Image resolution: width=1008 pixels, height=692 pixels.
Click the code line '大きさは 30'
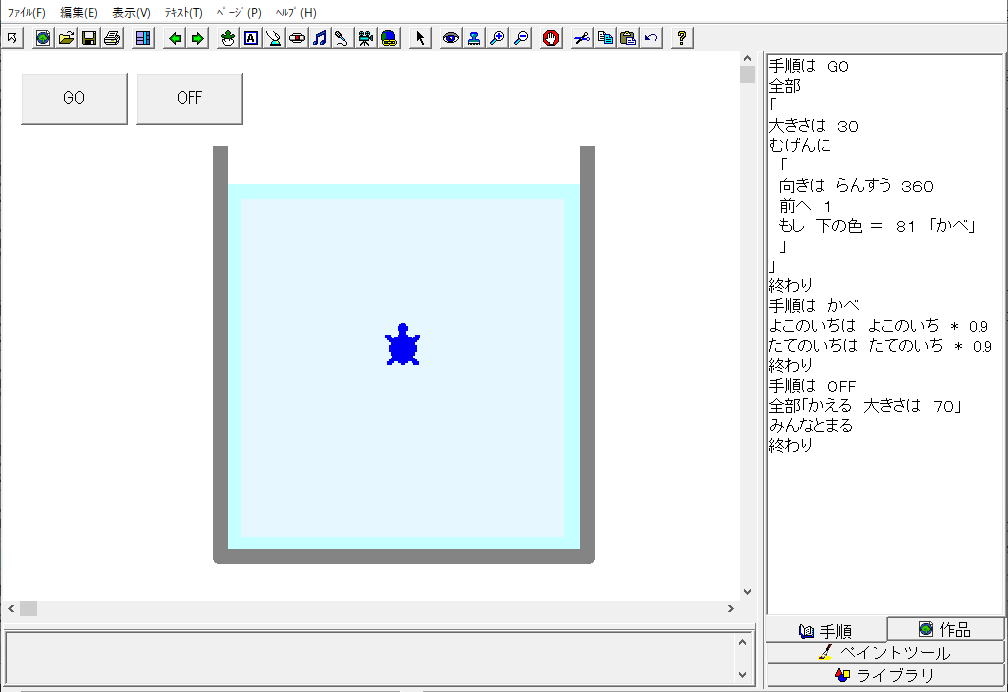click(x=814, y=125)
